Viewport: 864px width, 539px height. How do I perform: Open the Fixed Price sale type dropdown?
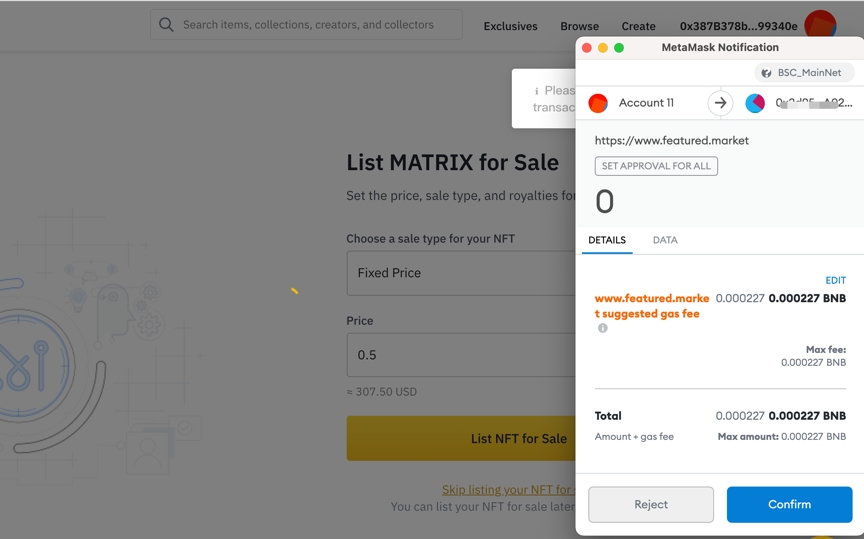coord(461,273)
